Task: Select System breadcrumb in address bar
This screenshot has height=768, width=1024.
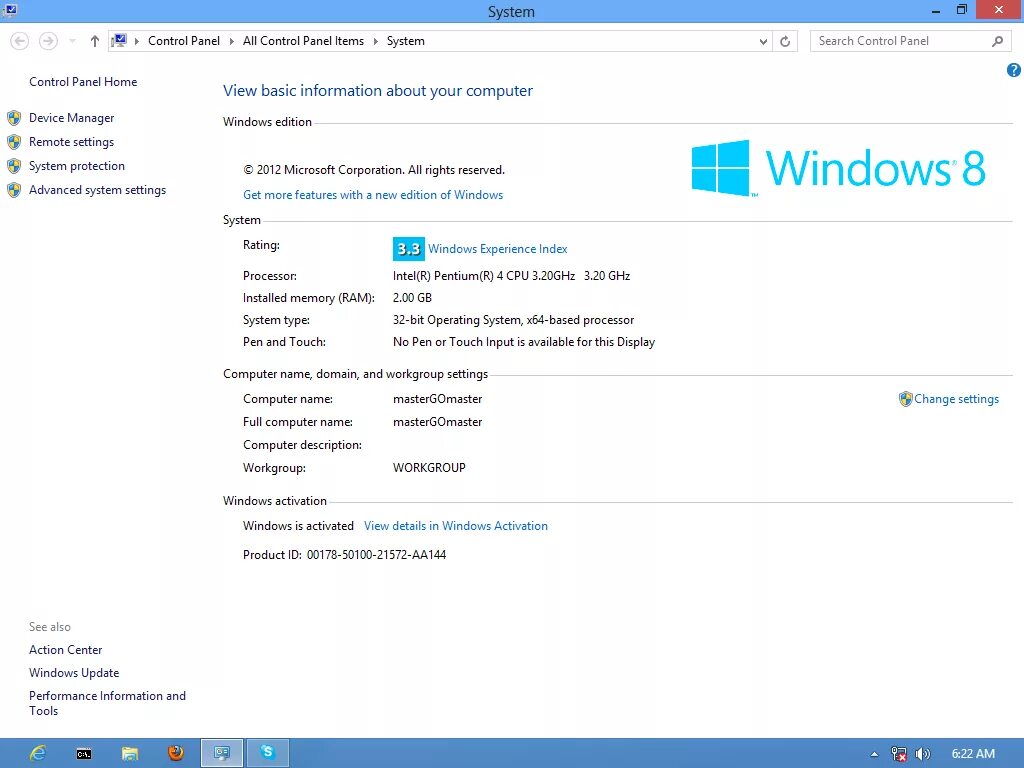Action: coord(406,41)
